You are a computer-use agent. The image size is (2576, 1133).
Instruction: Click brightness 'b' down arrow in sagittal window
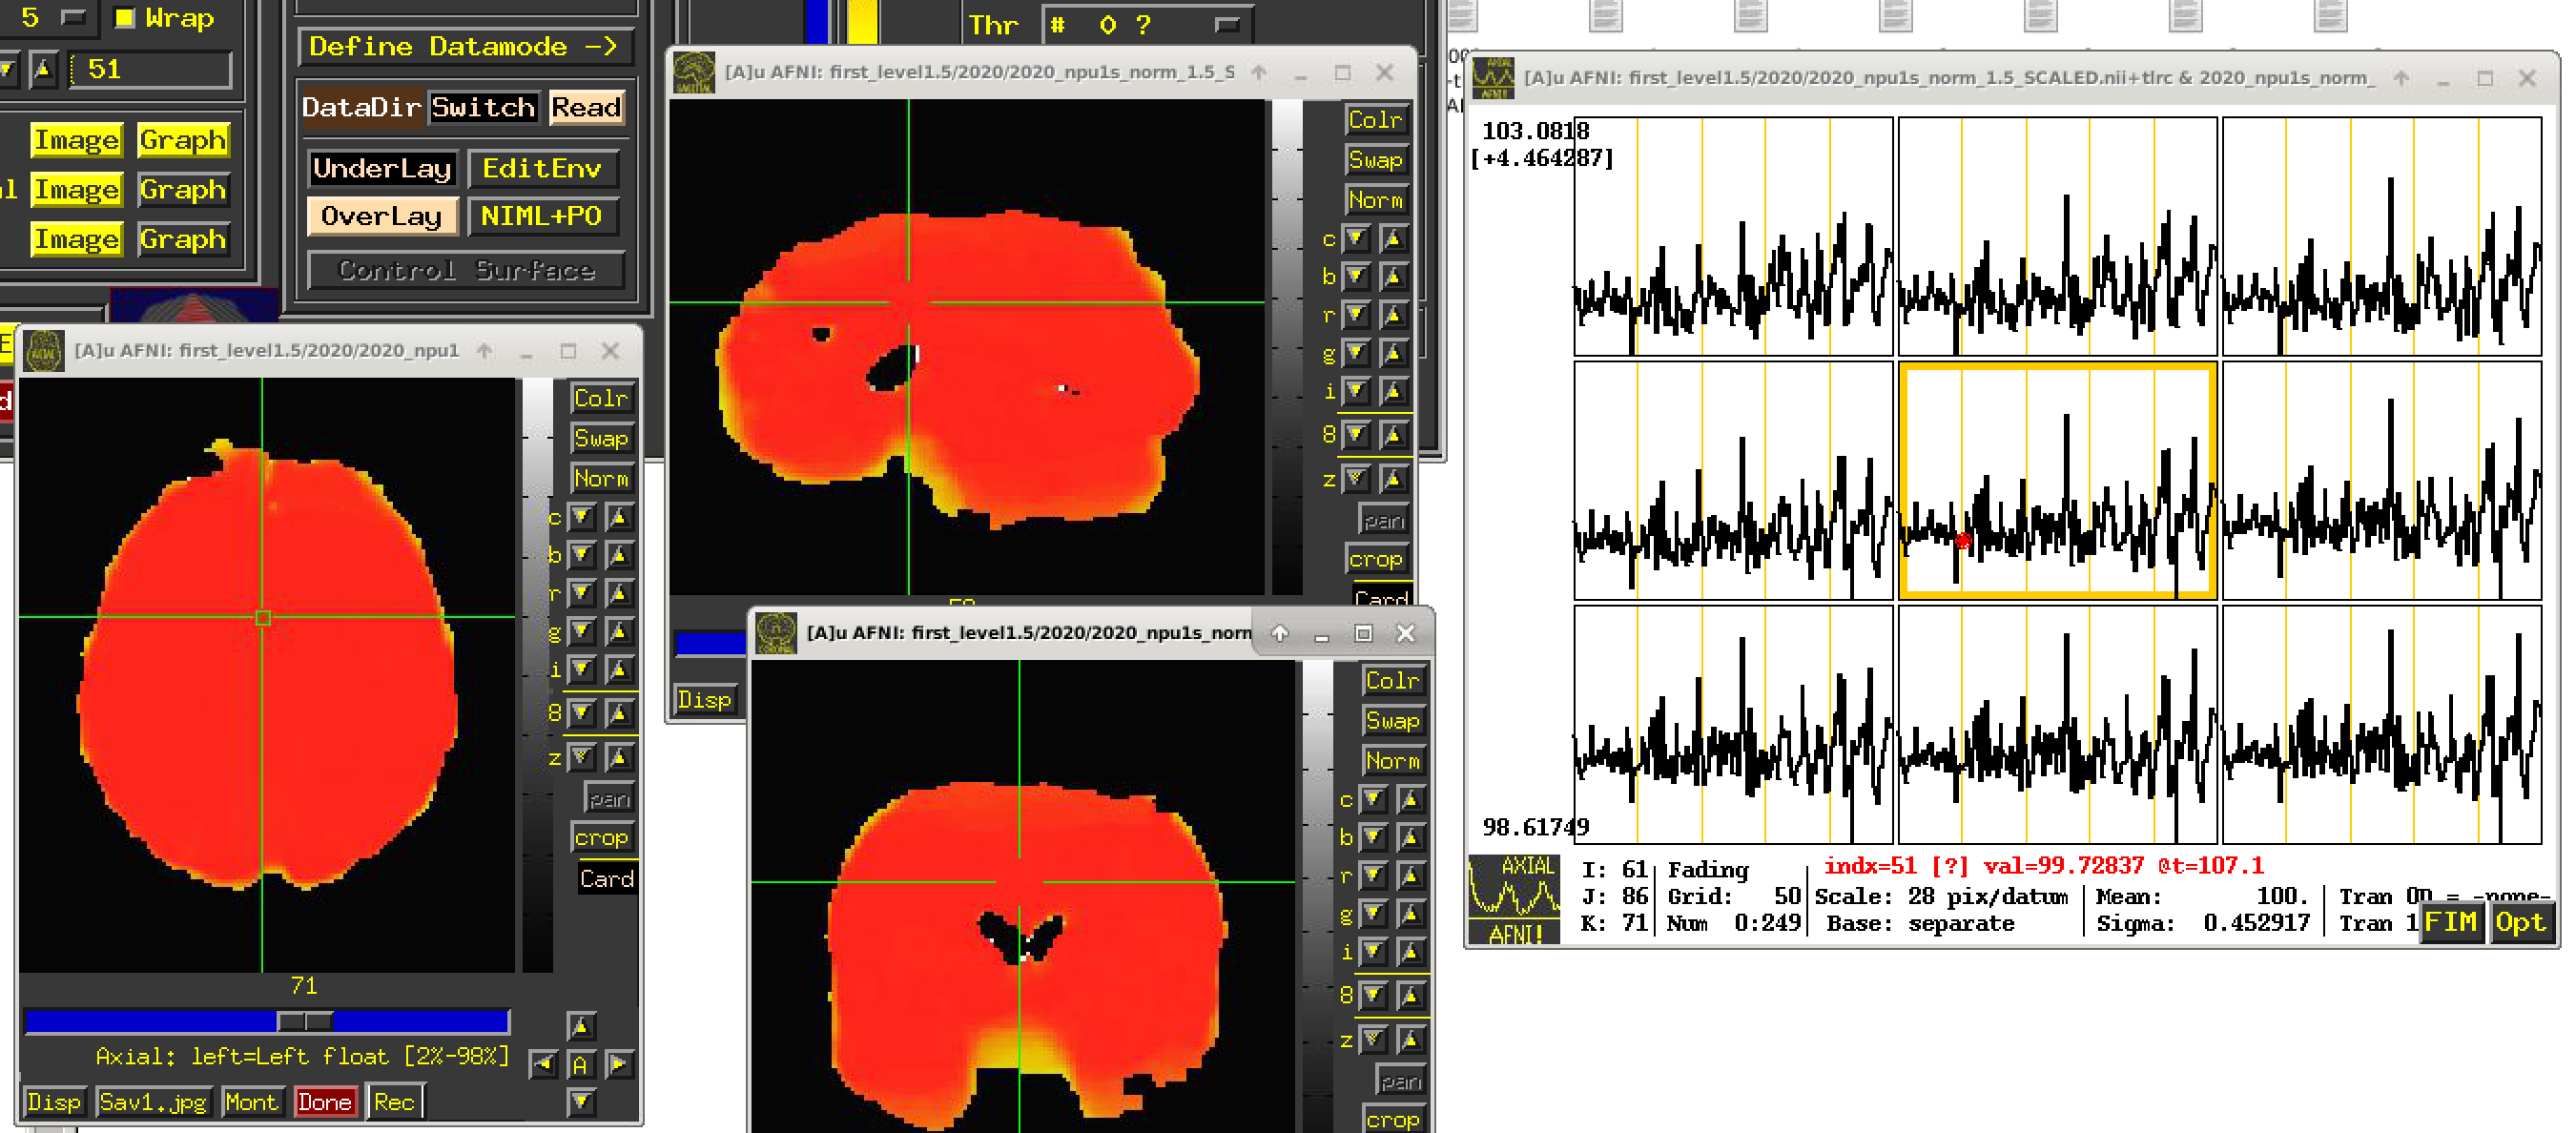tap(1356, 276)
